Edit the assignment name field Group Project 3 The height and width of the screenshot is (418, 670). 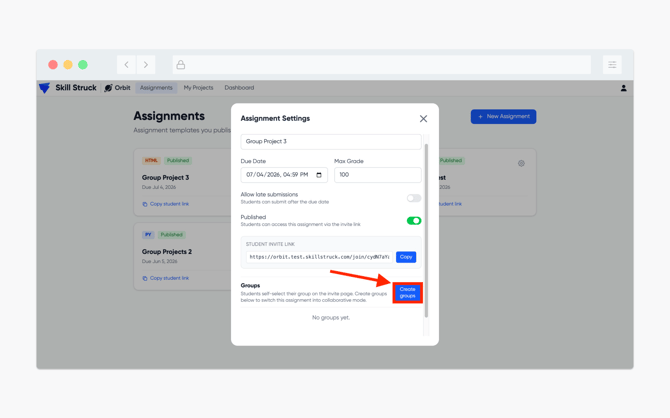click(331, 141)
